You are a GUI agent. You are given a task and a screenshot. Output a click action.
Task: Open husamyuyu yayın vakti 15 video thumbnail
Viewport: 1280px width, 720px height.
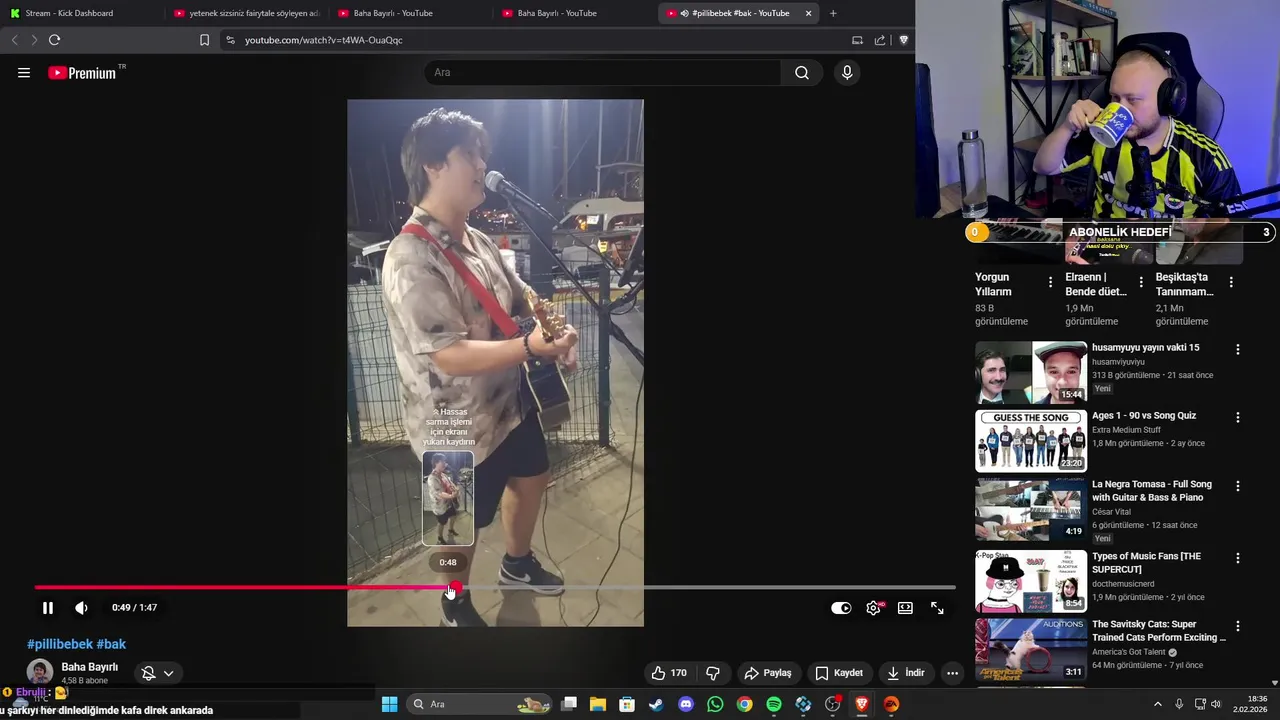click(x=1031, y=372)
